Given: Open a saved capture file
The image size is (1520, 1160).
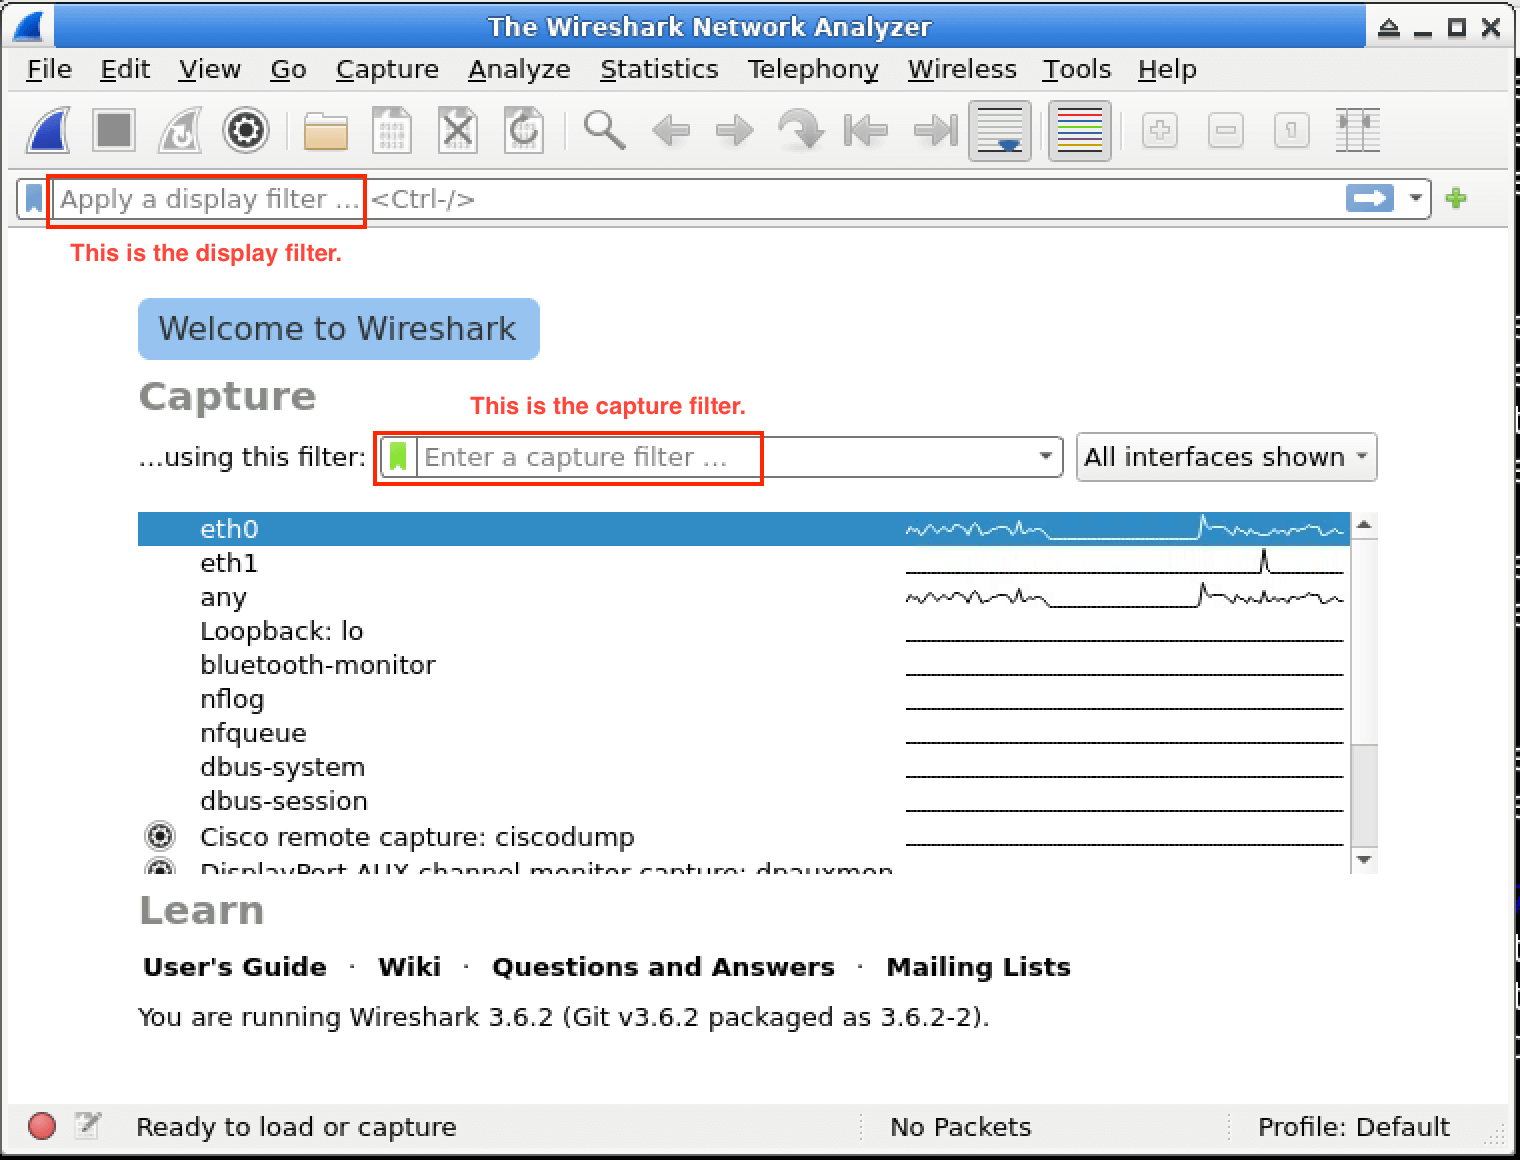Looking at the screenshot, I should [325, 130].
